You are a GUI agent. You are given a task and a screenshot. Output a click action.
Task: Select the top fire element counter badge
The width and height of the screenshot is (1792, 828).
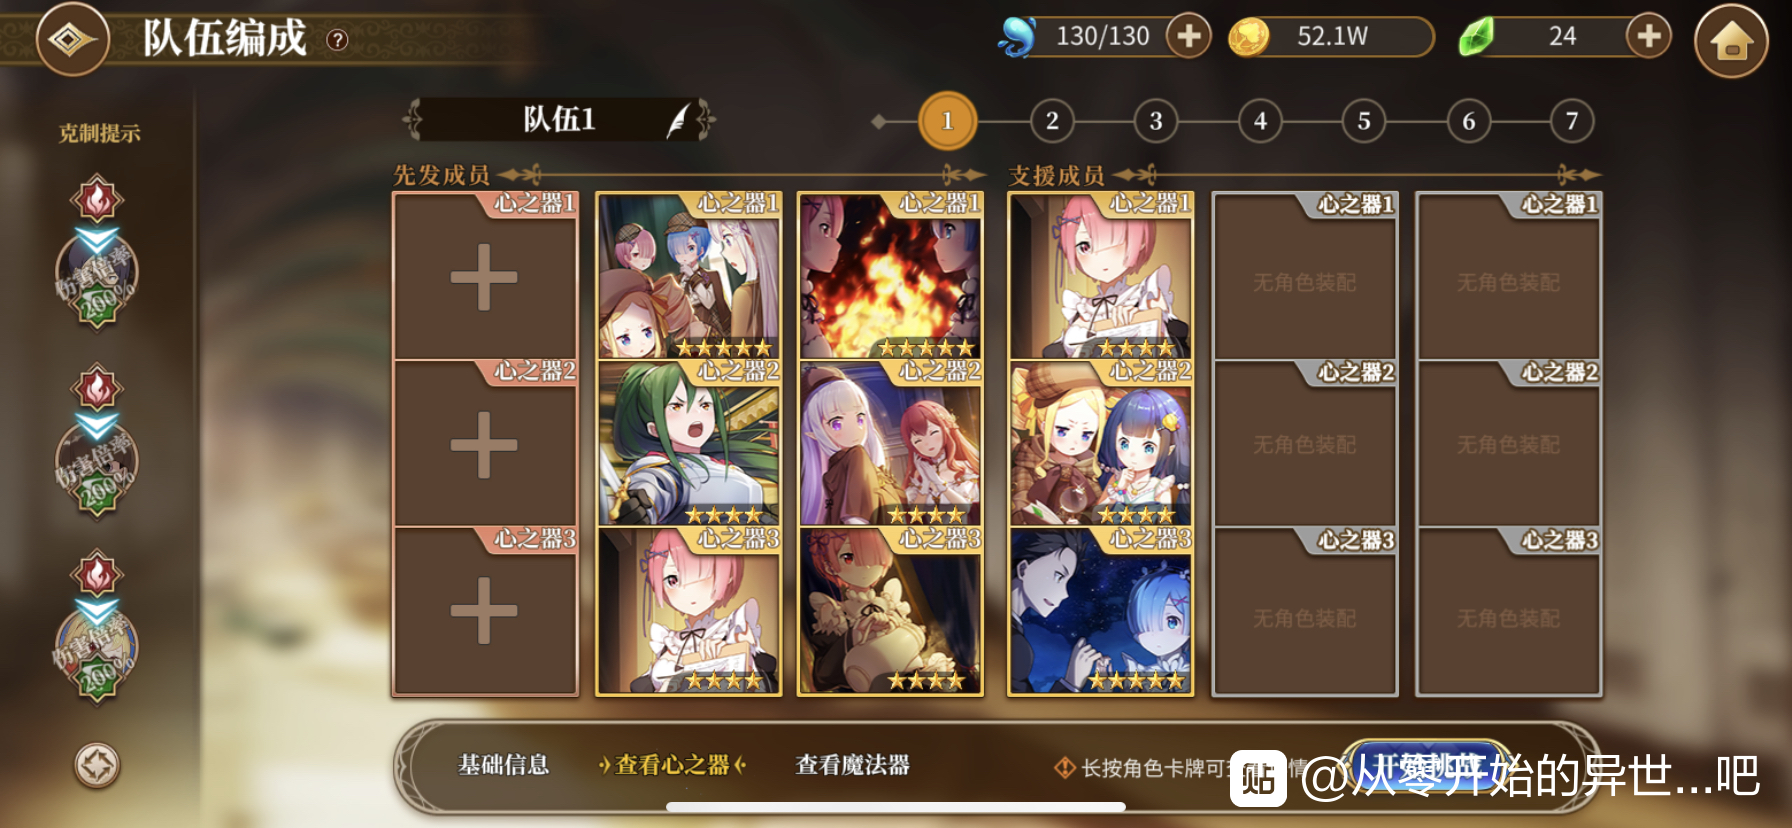coord(96,199)
